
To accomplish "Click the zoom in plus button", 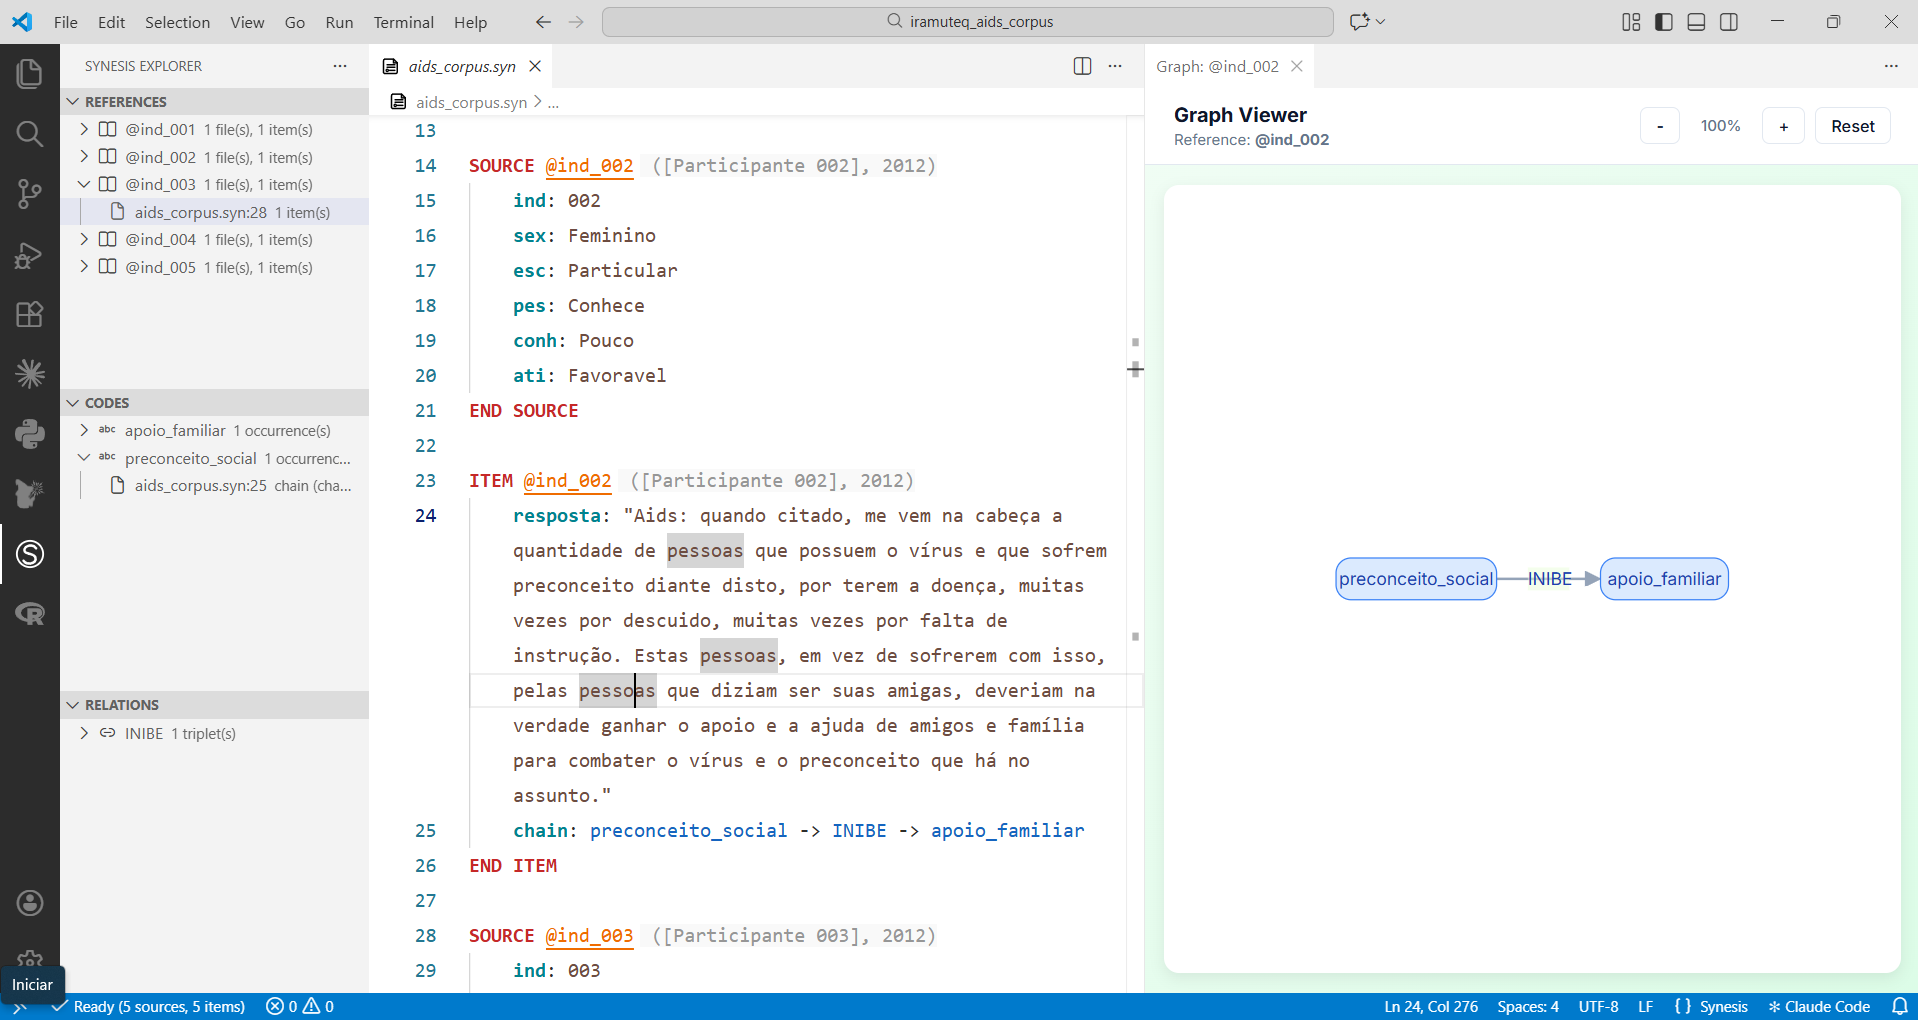I will [x=1783, y=126].
